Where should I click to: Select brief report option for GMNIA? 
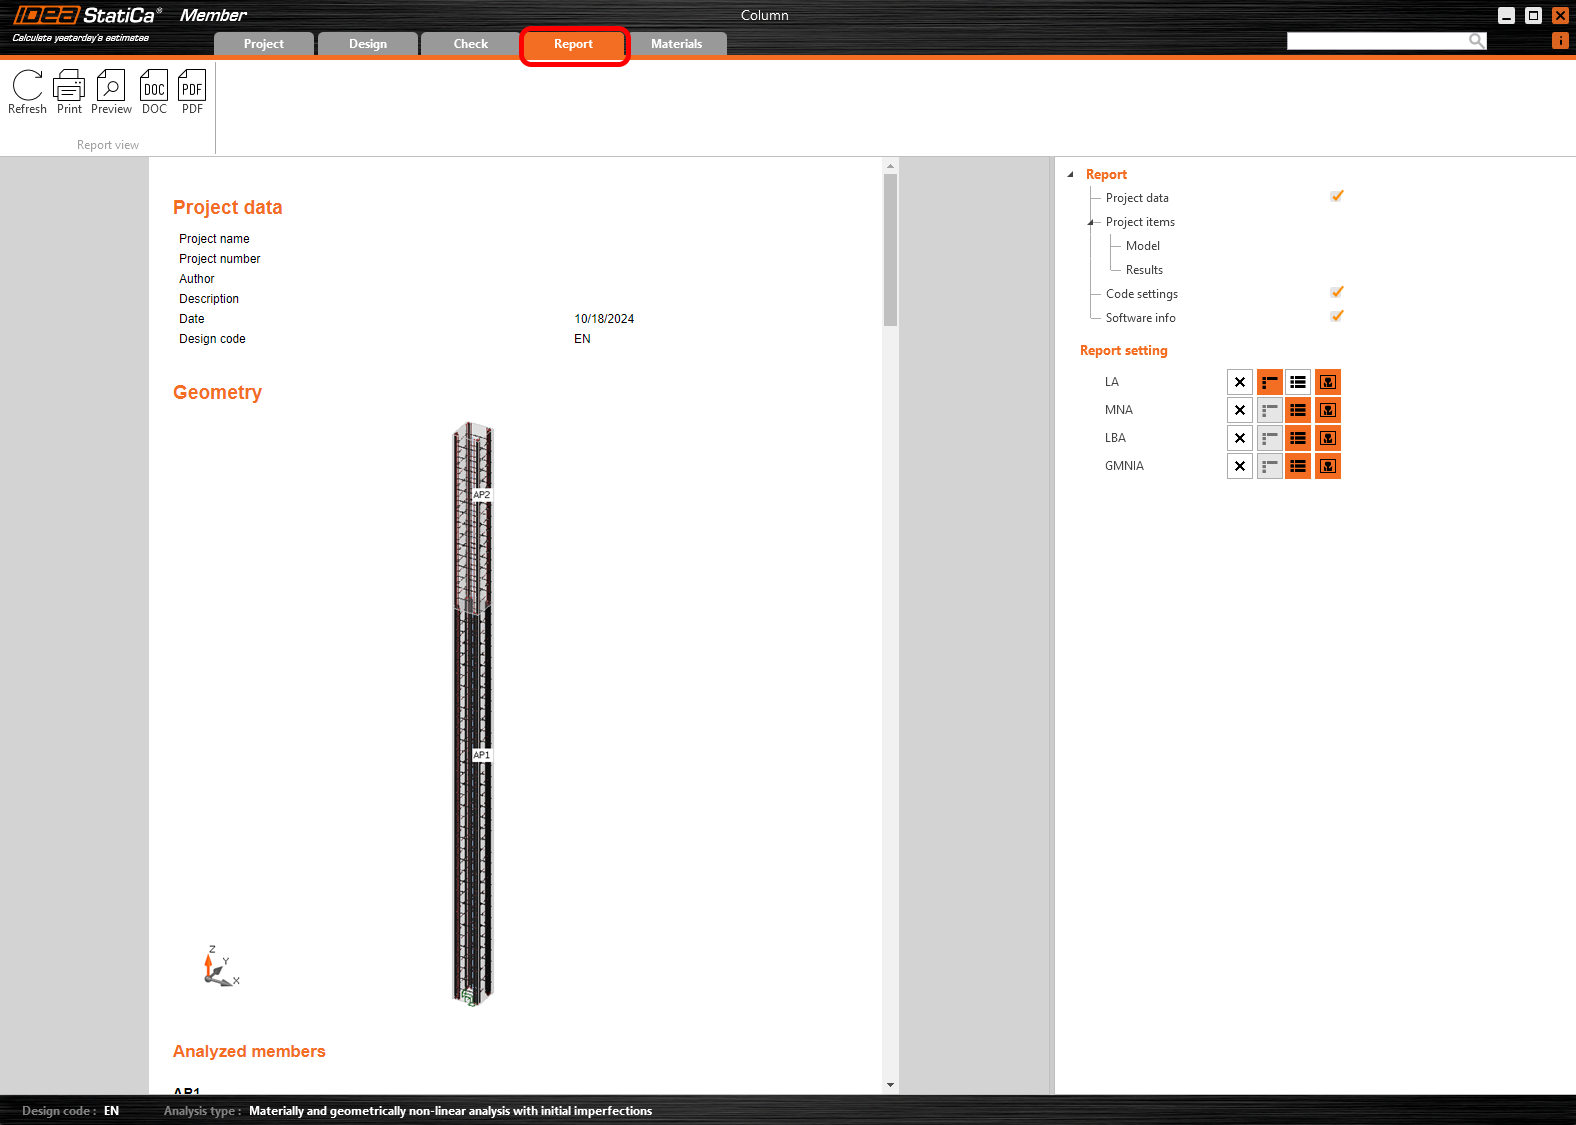point(1270,466)
